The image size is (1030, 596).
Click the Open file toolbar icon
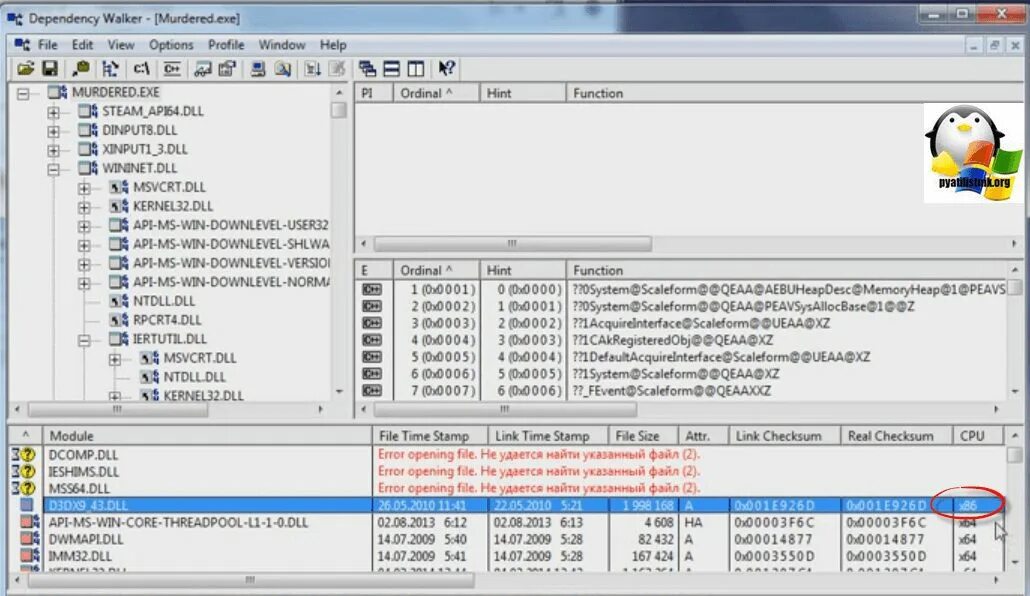click(25, 68)
